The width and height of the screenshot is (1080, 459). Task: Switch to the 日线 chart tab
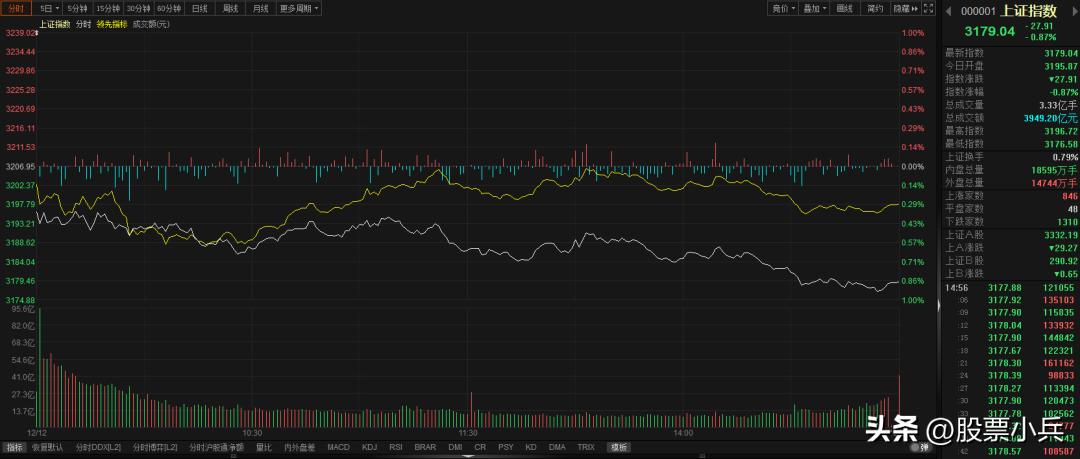point(200,9)
